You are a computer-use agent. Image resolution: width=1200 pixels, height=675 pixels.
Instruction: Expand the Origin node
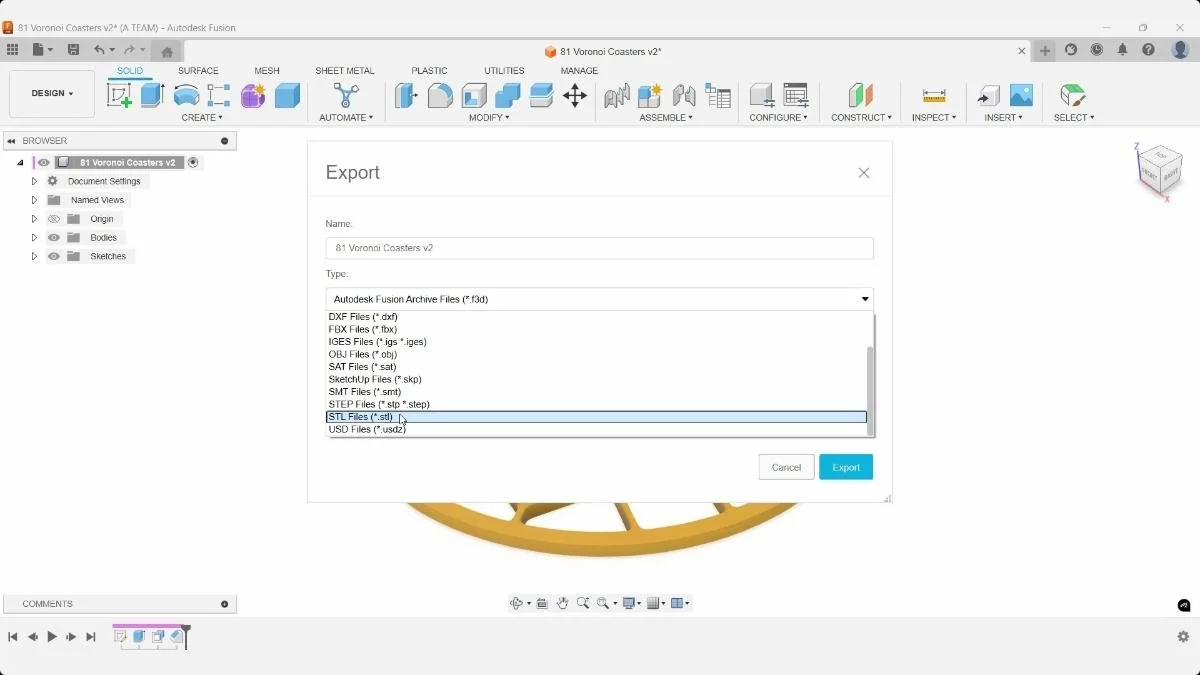34,219
